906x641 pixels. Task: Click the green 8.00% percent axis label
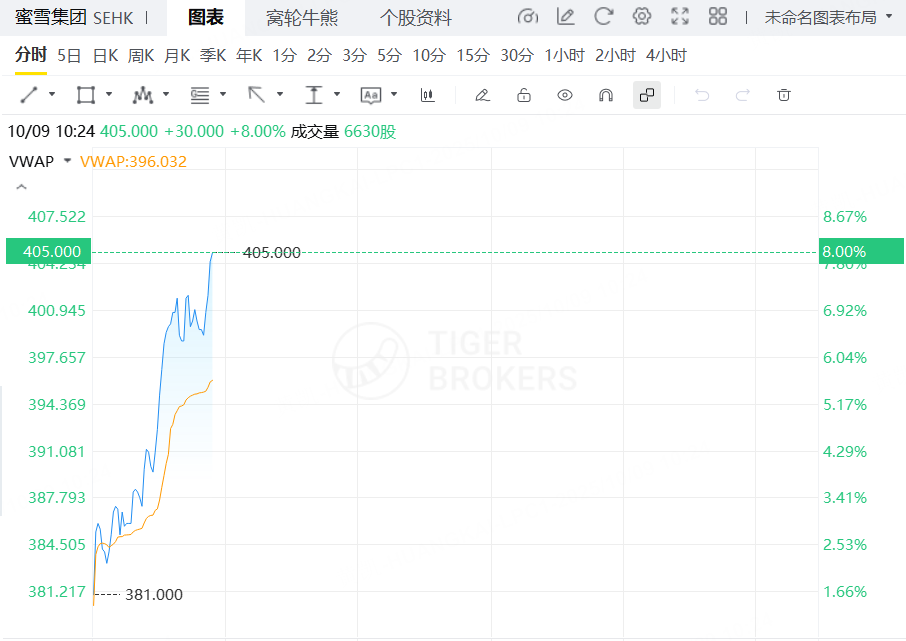tap(861, 251)
